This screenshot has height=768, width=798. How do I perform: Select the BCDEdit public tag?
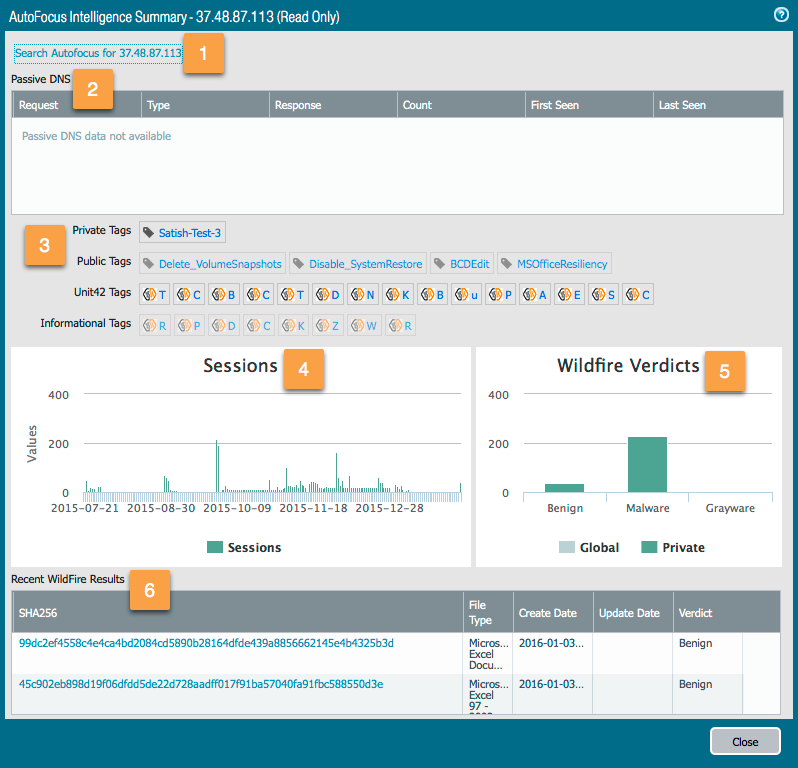pos(461,264)
